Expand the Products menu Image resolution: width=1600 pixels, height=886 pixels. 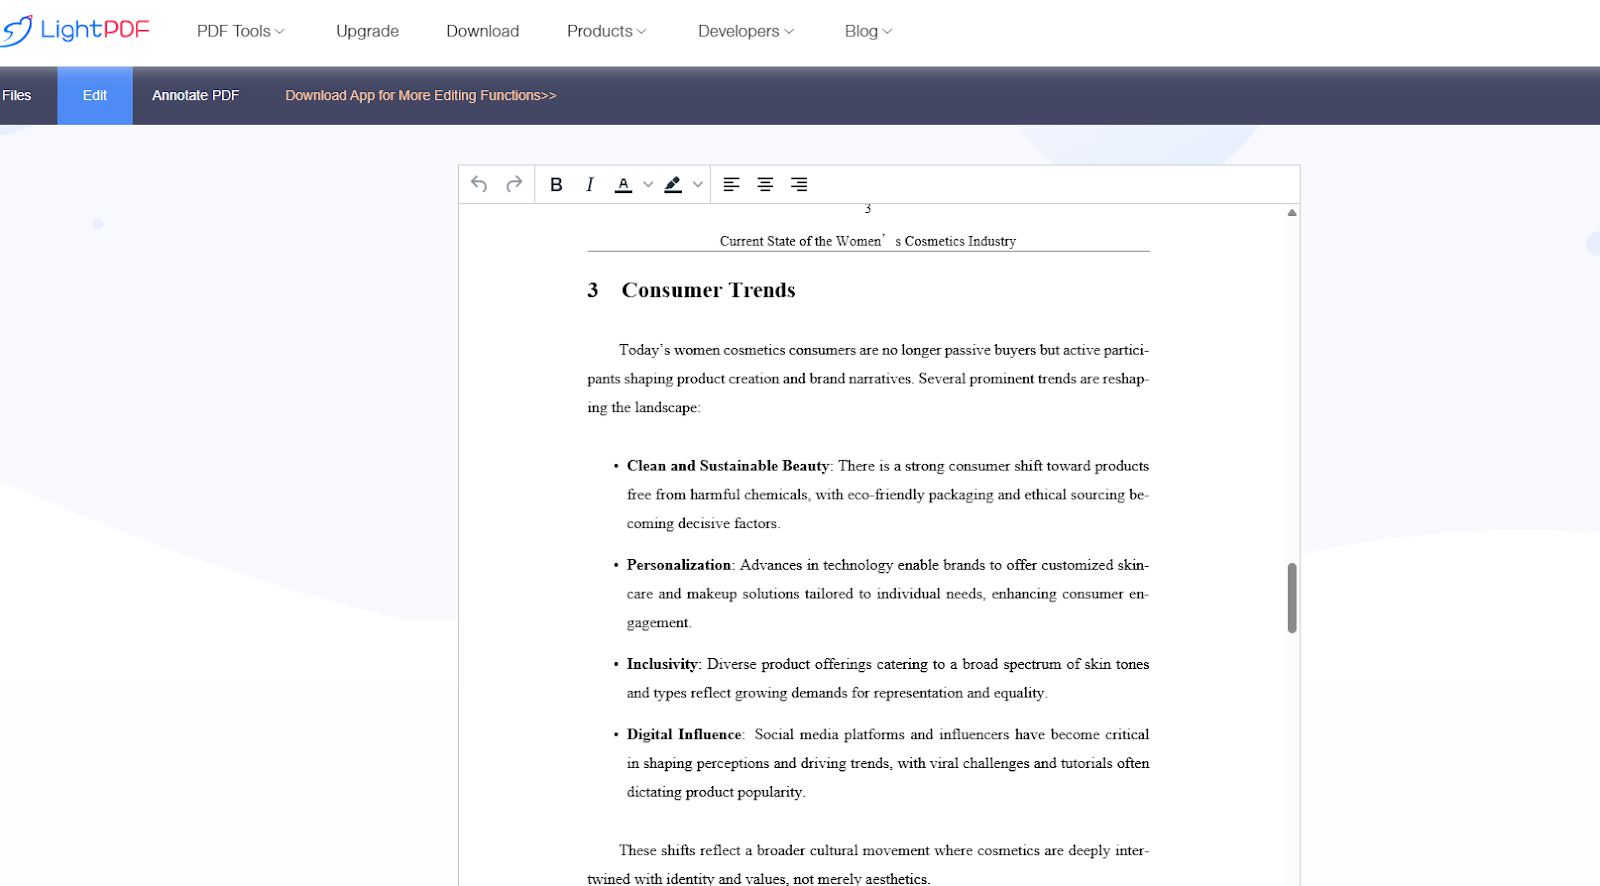pos(606,31)
